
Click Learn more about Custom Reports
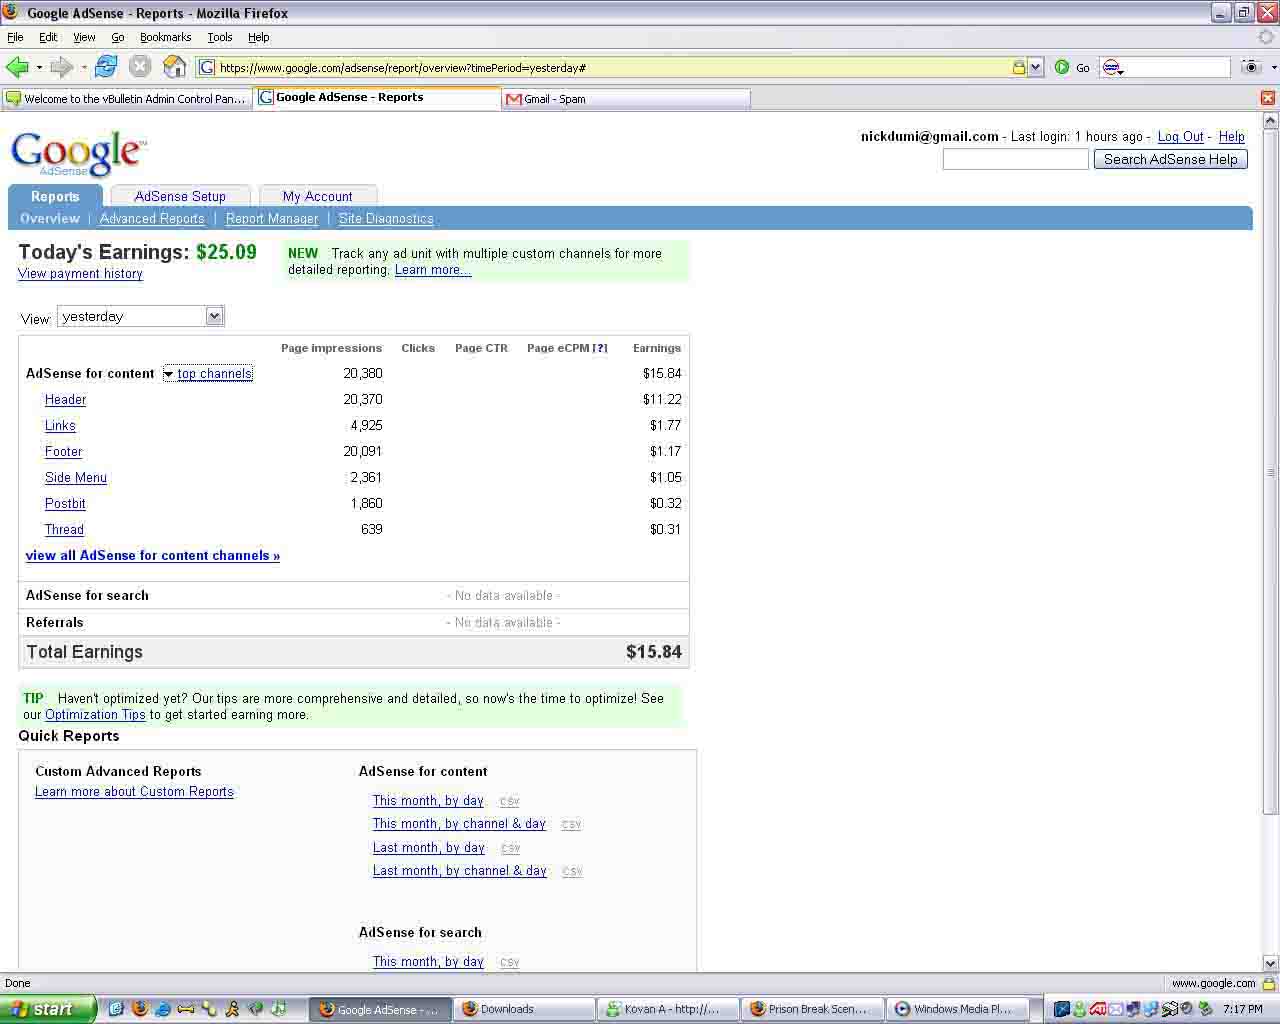[134, 791]
